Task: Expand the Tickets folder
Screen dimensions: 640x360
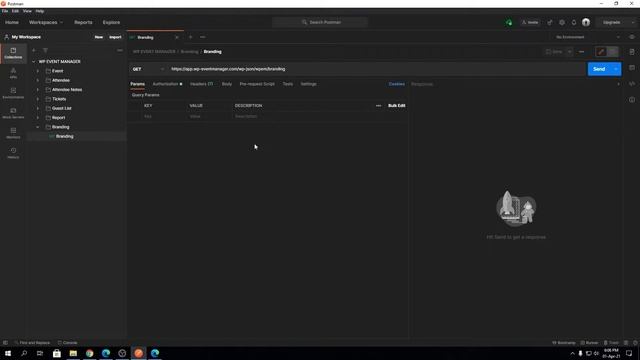Action: coord(38,99)
